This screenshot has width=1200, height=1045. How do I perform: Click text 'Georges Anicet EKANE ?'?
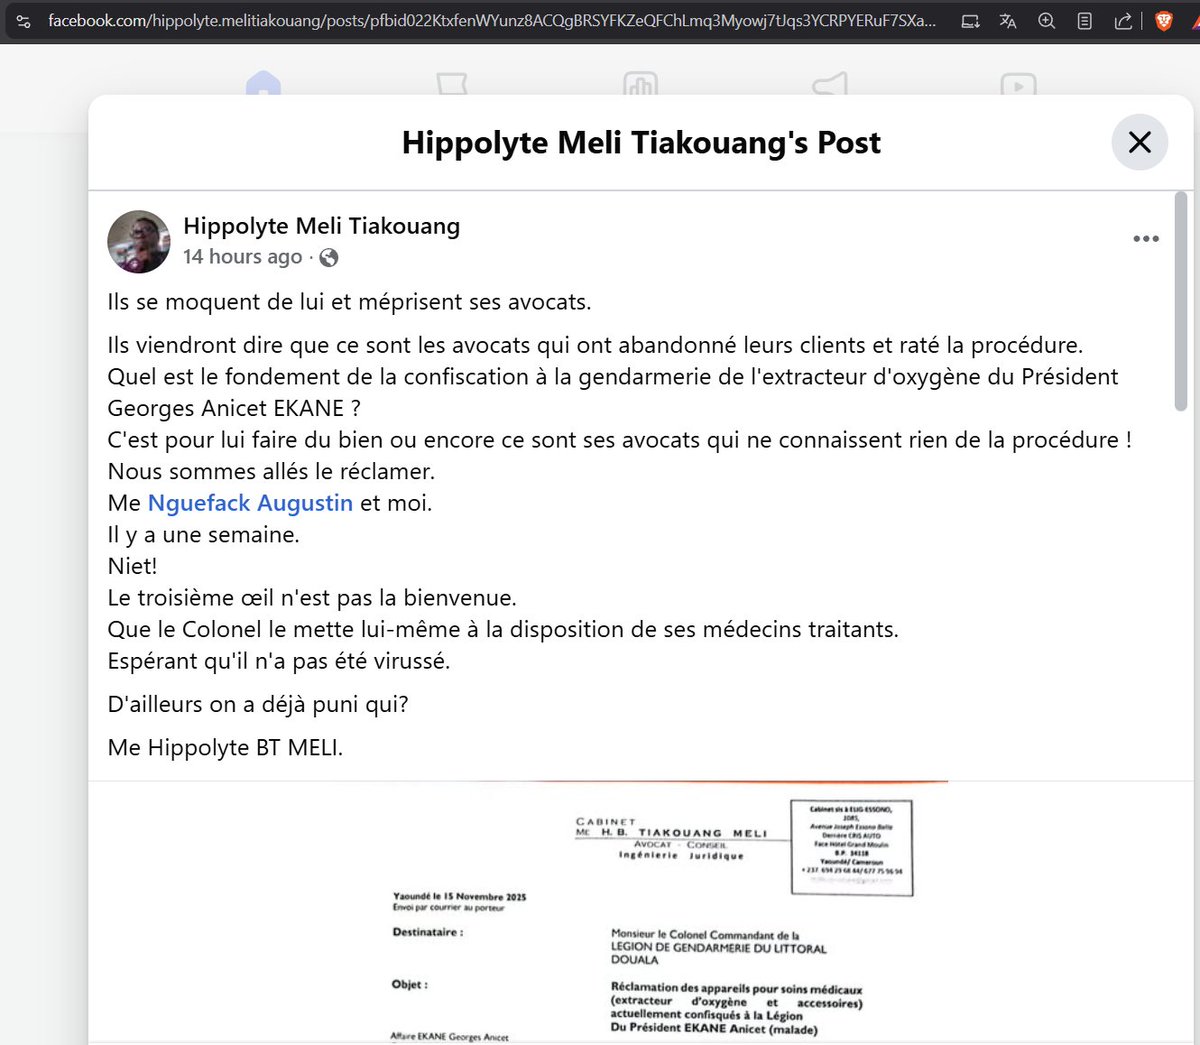click(234, 408)
